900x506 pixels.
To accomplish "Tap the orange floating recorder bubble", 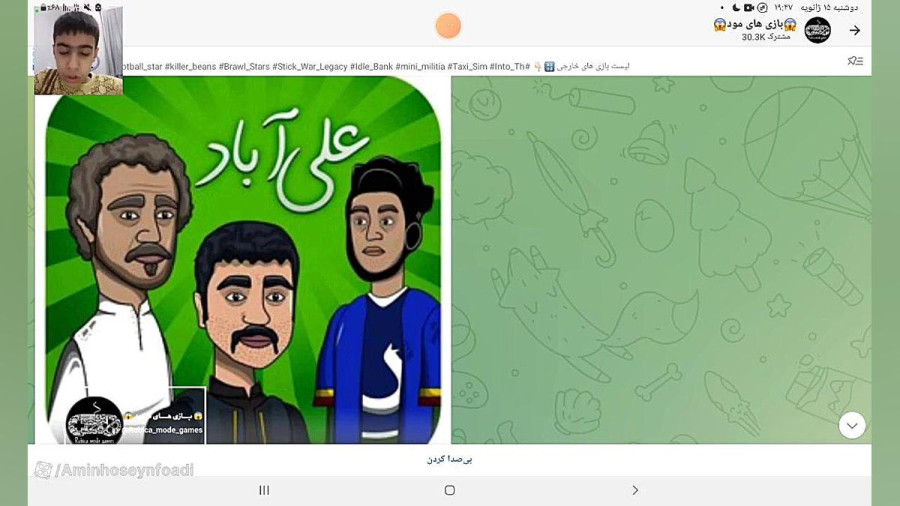I will click(x=448, y=26).
